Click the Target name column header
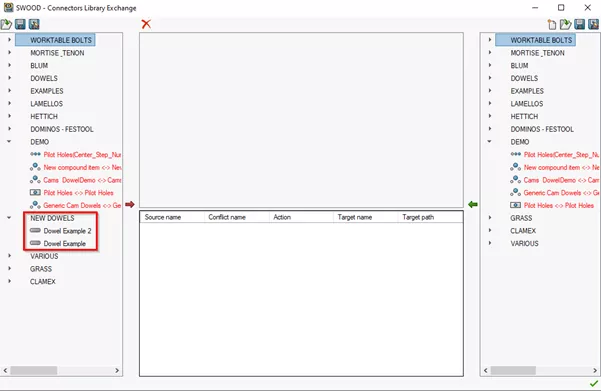The width and height of the screenshot is (601, 391). click(x=366, y=217)
